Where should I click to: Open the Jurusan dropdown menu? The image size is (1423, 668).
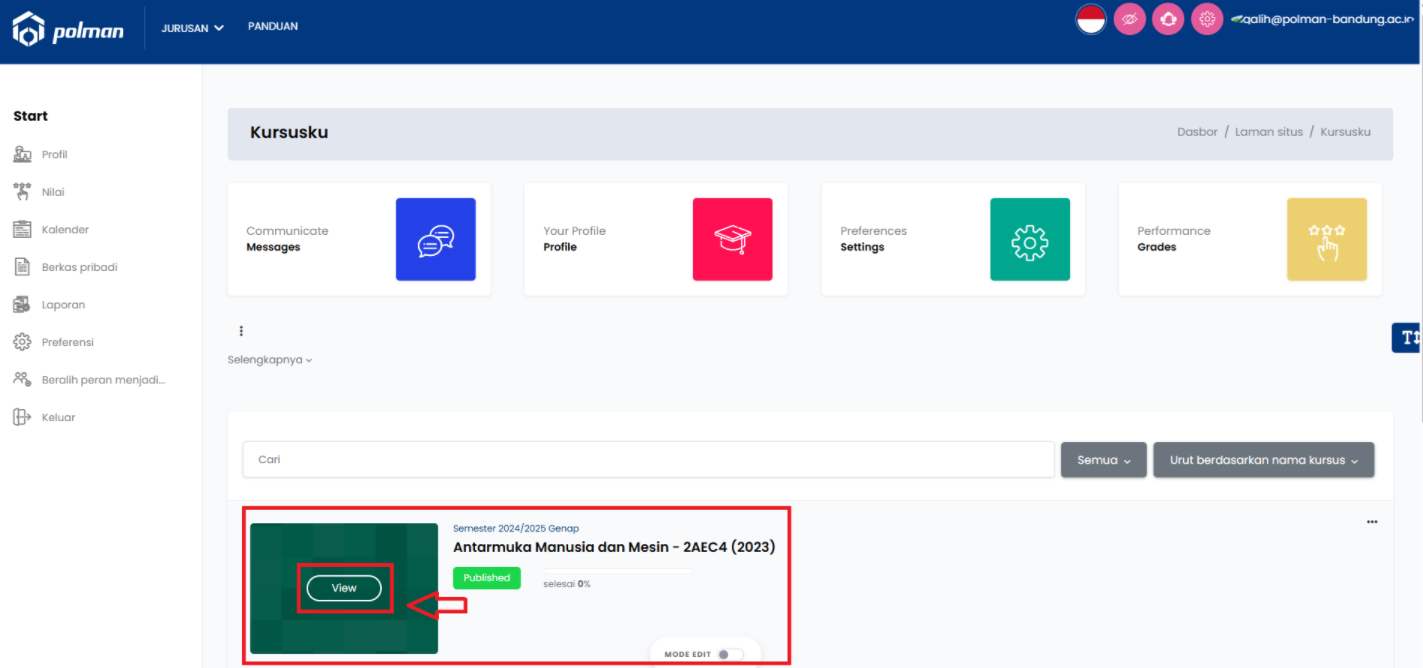click(x=192, y=28)
